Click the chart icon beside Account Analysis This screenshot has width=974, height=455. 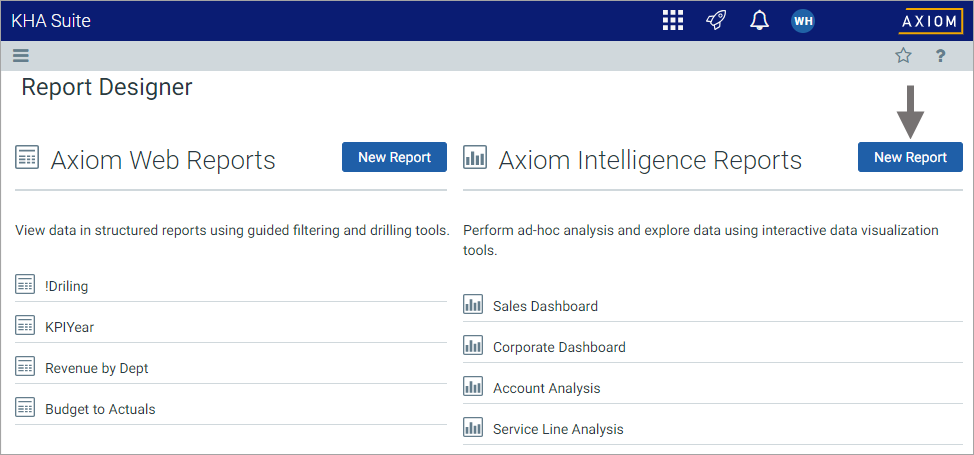[x=473, y=387]
